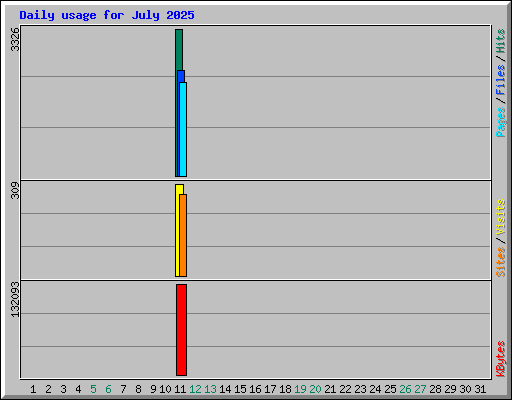512x400 pixels.
Task: Click the 309 axis value
Action: (x=15, y=190)
